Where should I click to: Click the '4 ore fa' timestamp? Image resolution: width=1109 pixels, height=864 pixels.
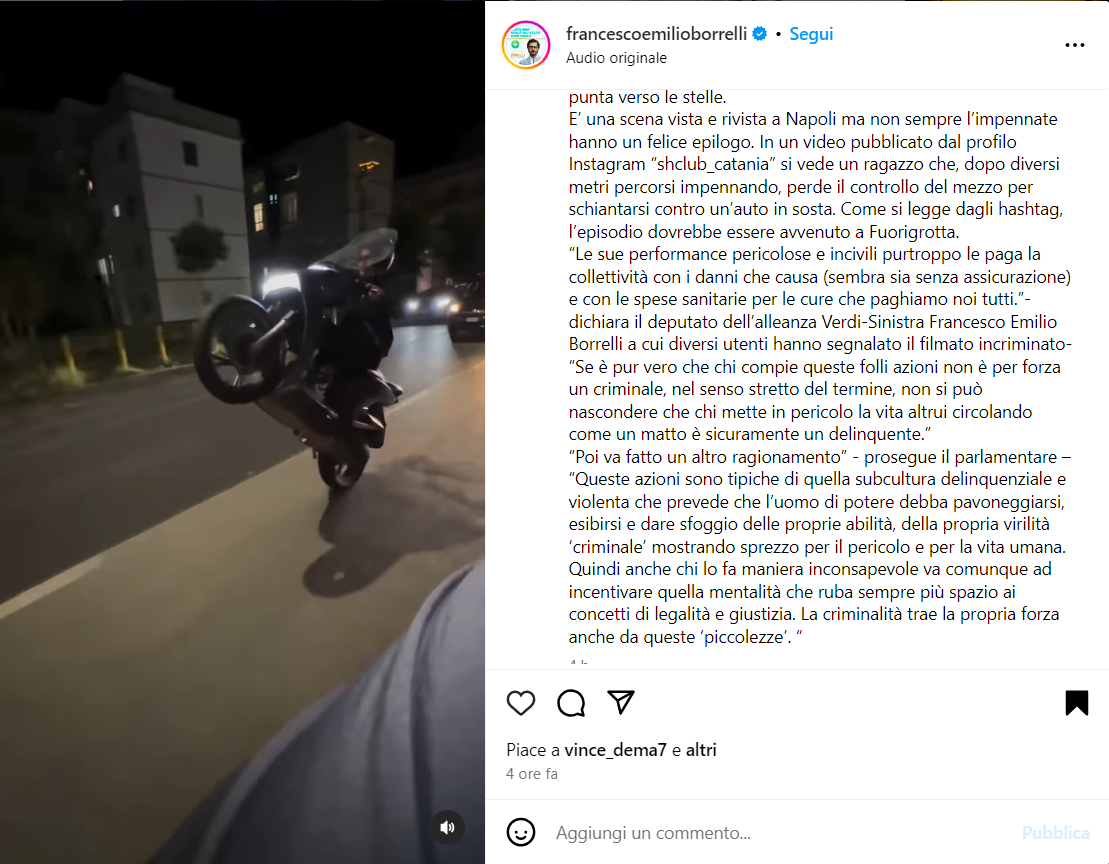click(x=532, y=774)
